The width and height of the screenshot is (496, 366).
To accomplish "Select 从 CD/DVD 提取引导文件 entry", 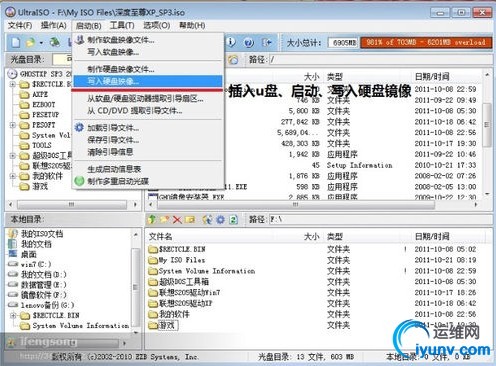I will [x=148, y=111].
